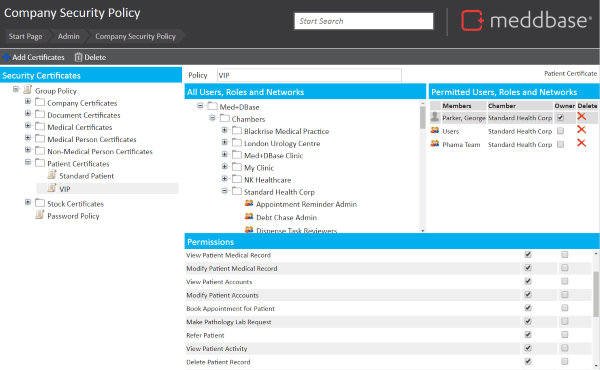
Task: Click users tree scrollbar thumb
Action: [x=422, y=117]
